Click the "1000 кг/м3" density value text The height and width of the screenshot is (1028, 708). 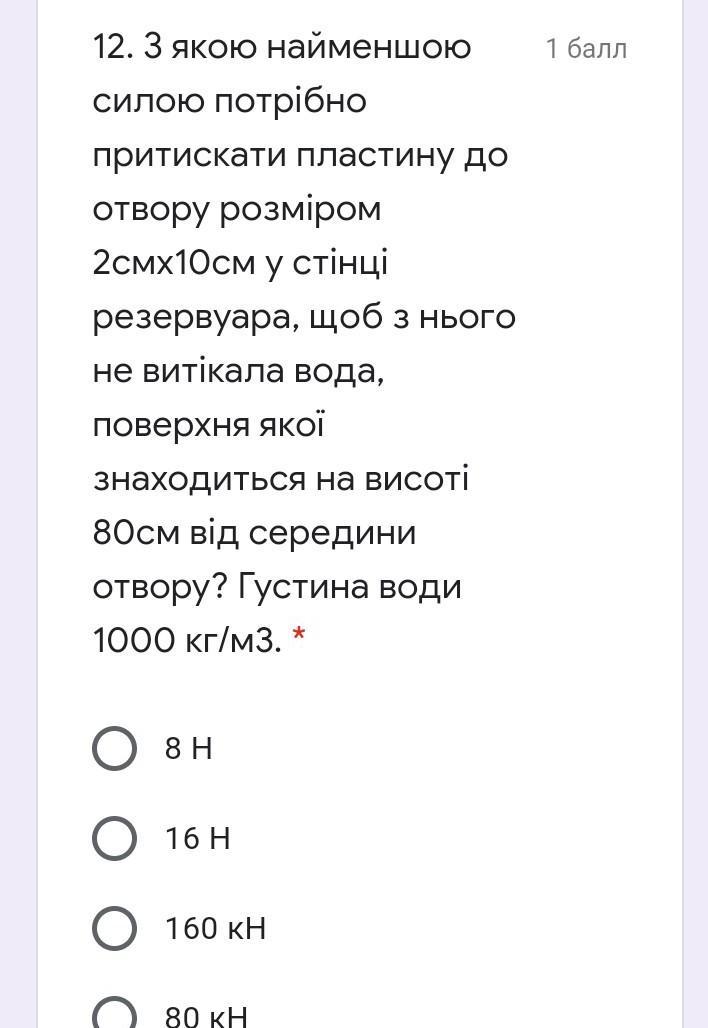[187, 640]
